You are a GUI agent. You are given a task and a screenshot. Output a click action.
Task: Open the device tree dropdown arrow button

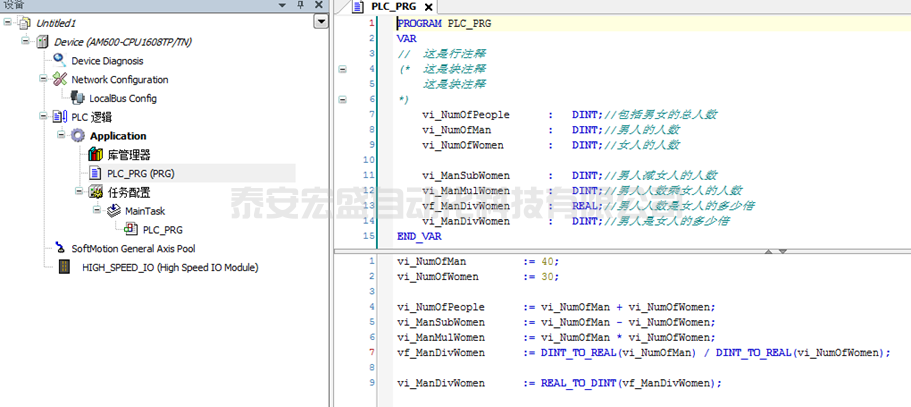point(320,22)
